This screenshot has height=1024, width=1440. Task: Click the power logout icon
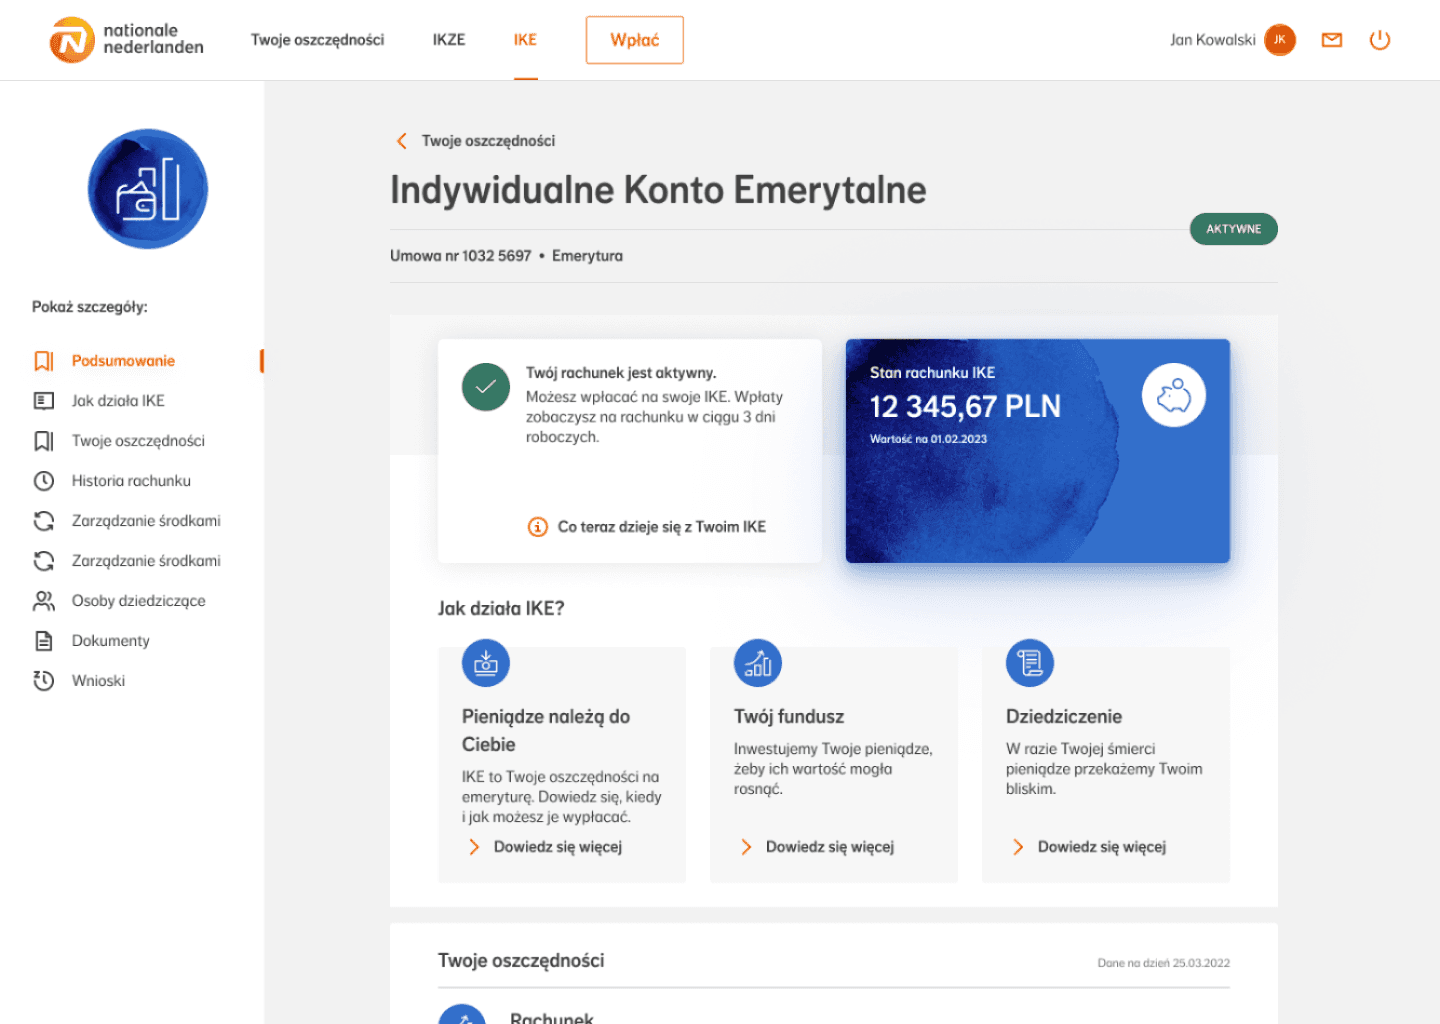tap(1380, 40)
